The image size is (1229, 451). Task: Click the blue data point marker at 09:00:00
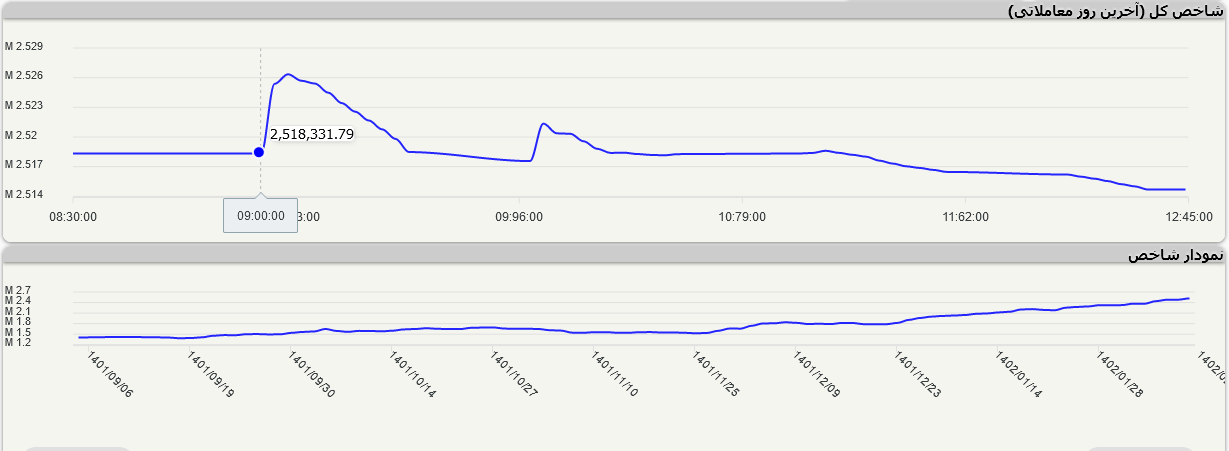point(259,152)
